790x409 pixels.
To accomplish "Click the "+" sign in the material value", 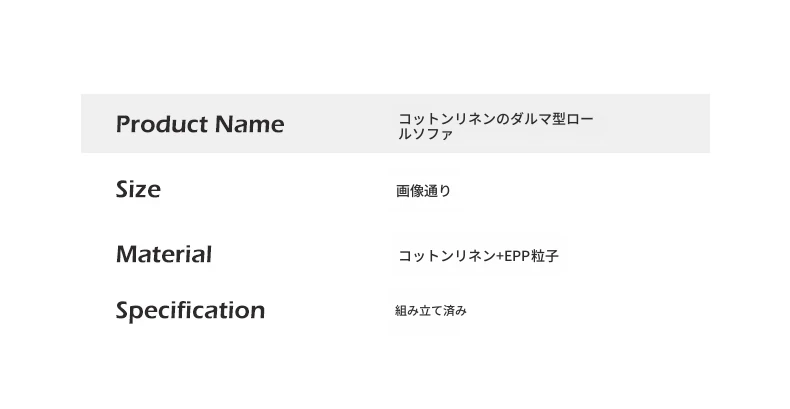I will (500, 256).
